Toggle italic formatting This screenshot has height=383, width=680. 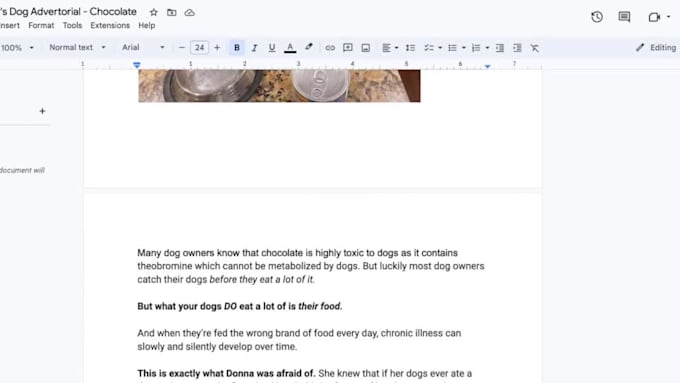pyautogui.click(x=255, y=48)
